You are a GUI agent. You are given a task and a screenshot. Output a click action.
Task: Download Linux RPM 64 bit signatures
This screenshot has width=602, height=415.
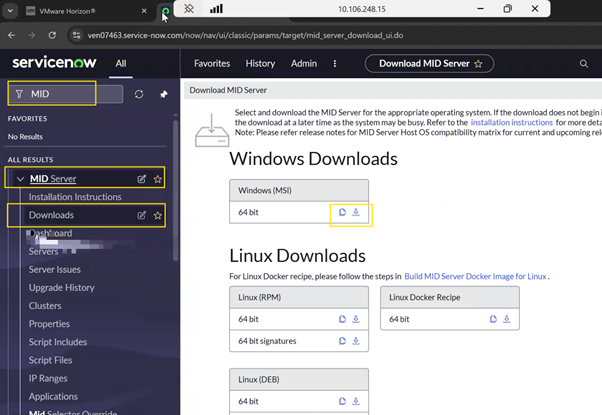[356, 341]
